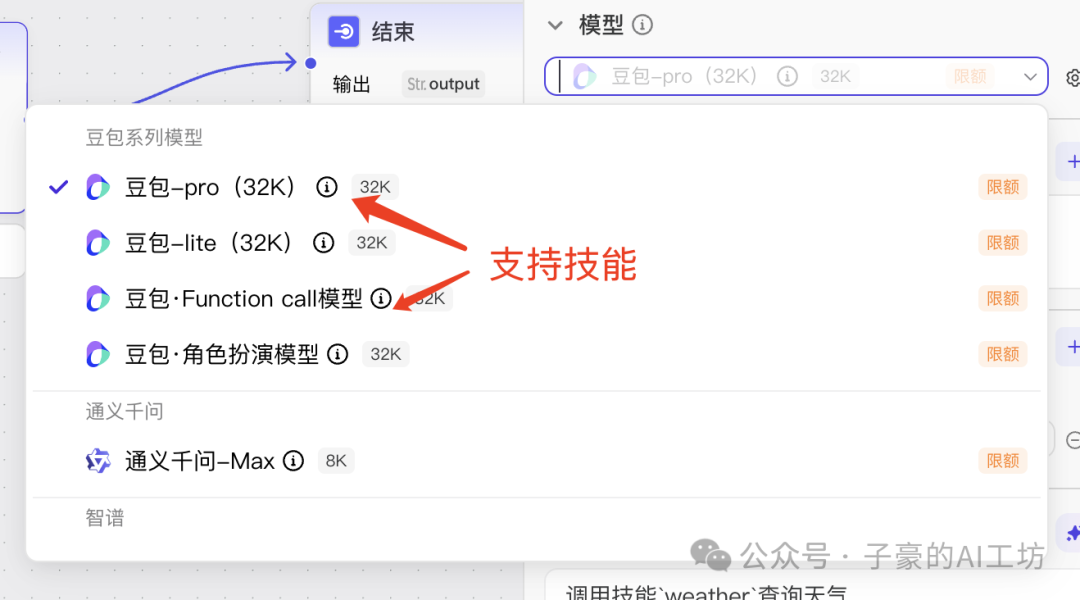Select 通义千问-Max model

coord(537,461)
